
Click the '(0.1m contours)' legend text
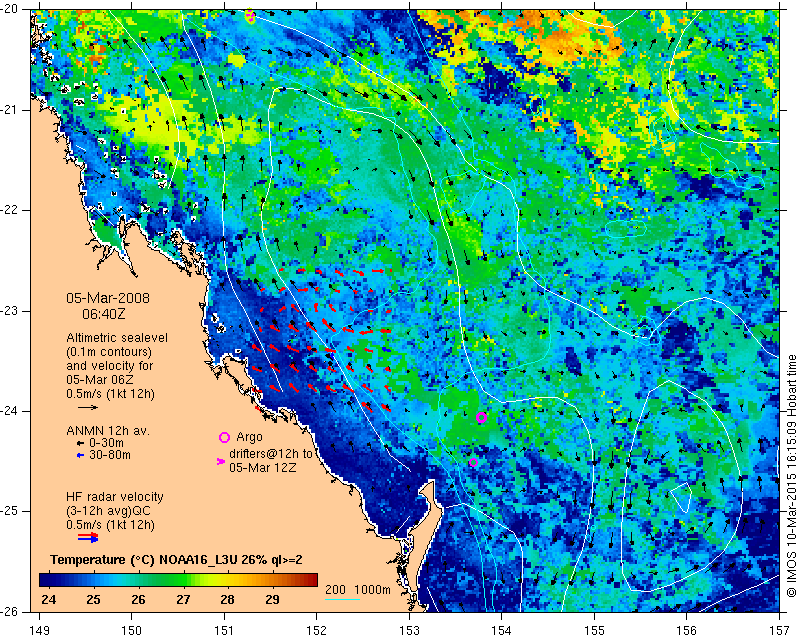point(109,352)
